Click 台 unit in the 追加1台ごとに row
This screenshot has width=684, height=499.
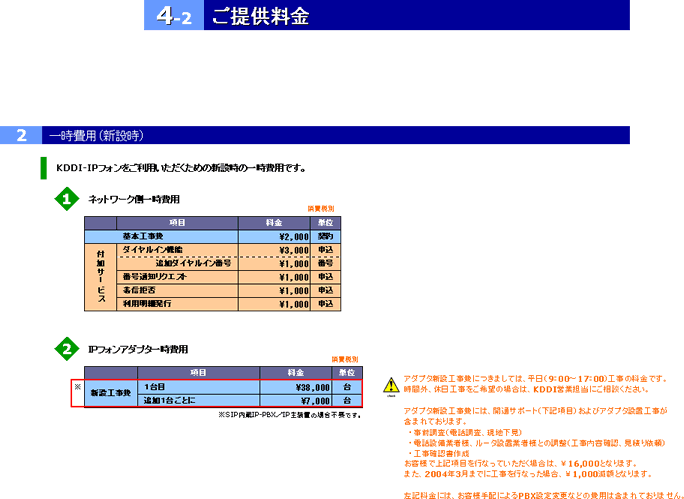pos(347,400)
